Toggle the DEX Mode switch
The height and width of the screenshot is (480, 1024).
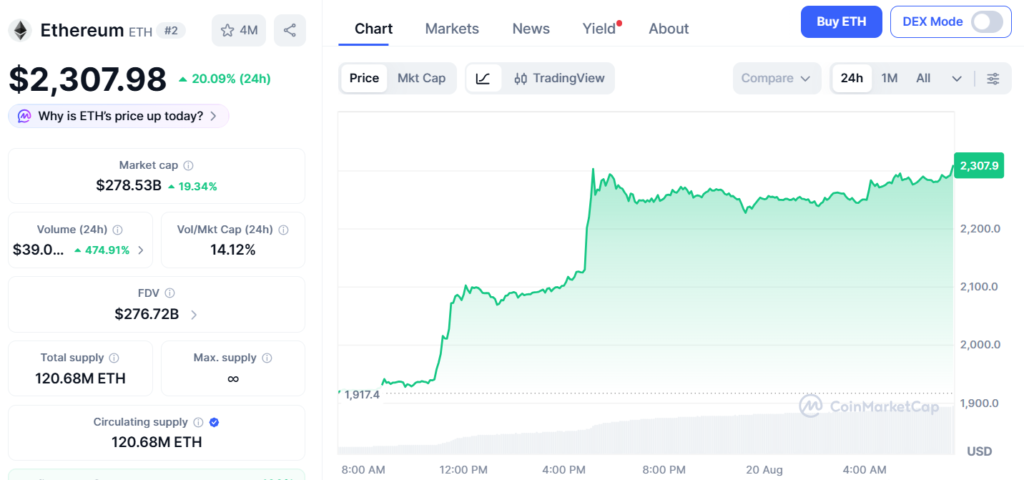coord(986,22)
